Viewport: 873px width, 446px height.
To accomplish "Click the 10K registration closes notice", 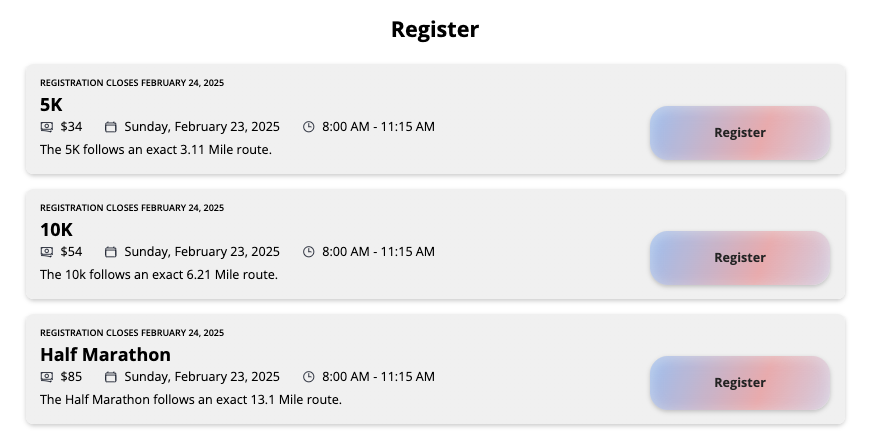I will pos(132,208).
